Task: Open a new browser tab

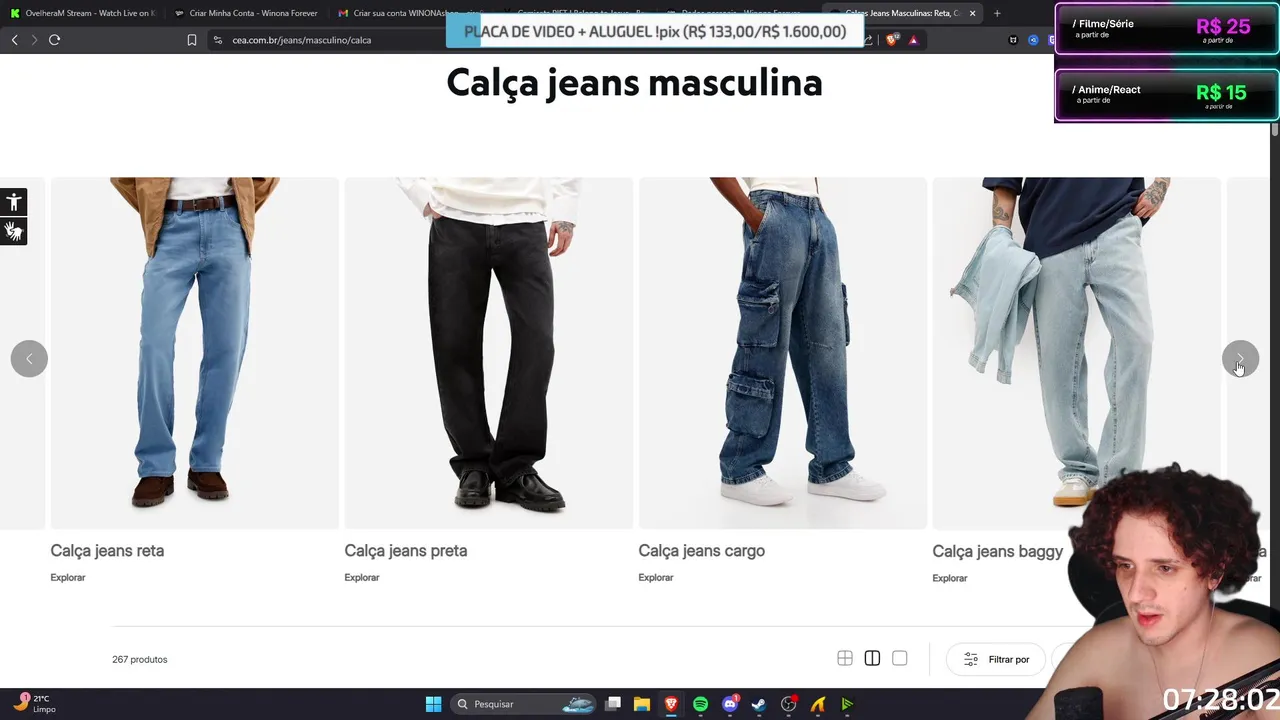Action: [997, 13]
